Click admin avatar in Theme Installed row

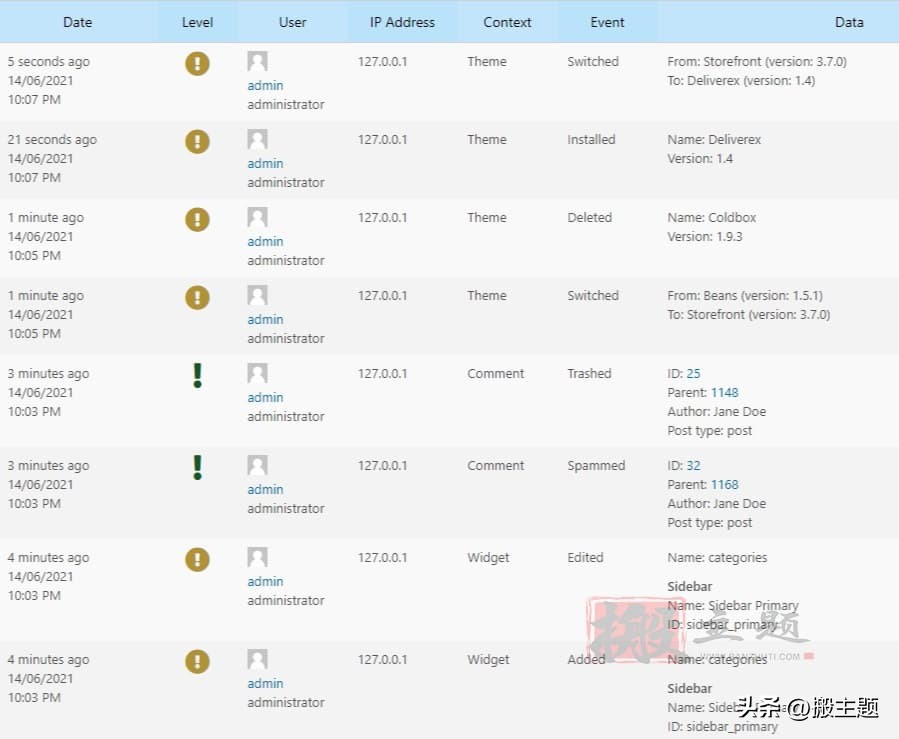tap(257, 140)
